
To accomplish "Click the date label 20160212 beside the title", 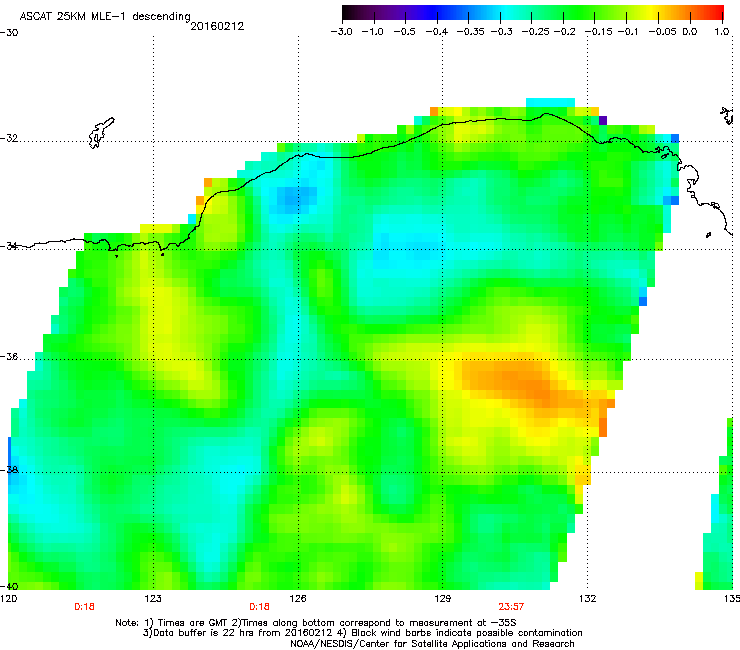I will tap(217, 26).
